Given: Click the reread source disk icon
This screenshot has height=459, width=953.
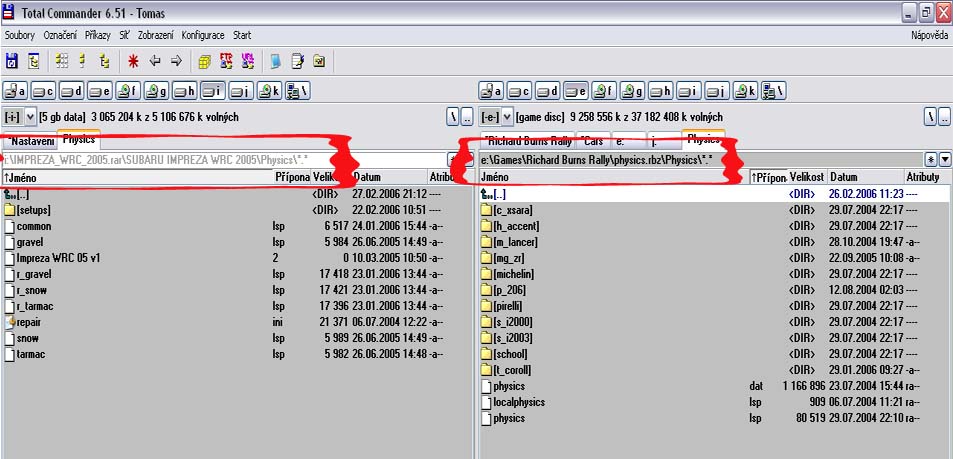Looking at the screenshot, I should coord(12,61).
